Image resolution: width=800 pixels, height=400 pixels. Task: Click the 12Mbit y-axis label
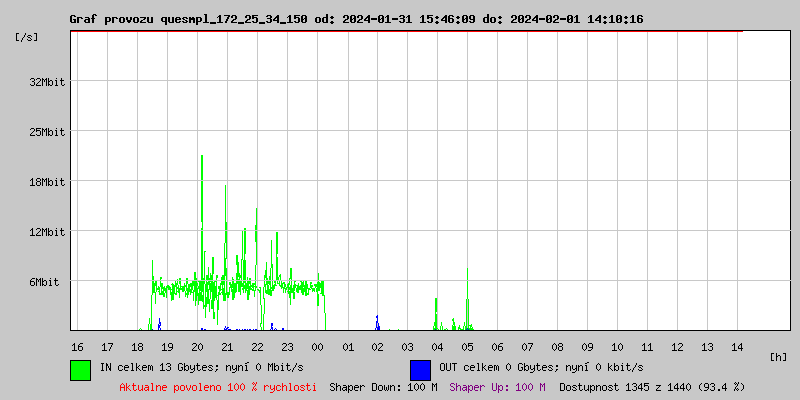(x=47, y=232)
